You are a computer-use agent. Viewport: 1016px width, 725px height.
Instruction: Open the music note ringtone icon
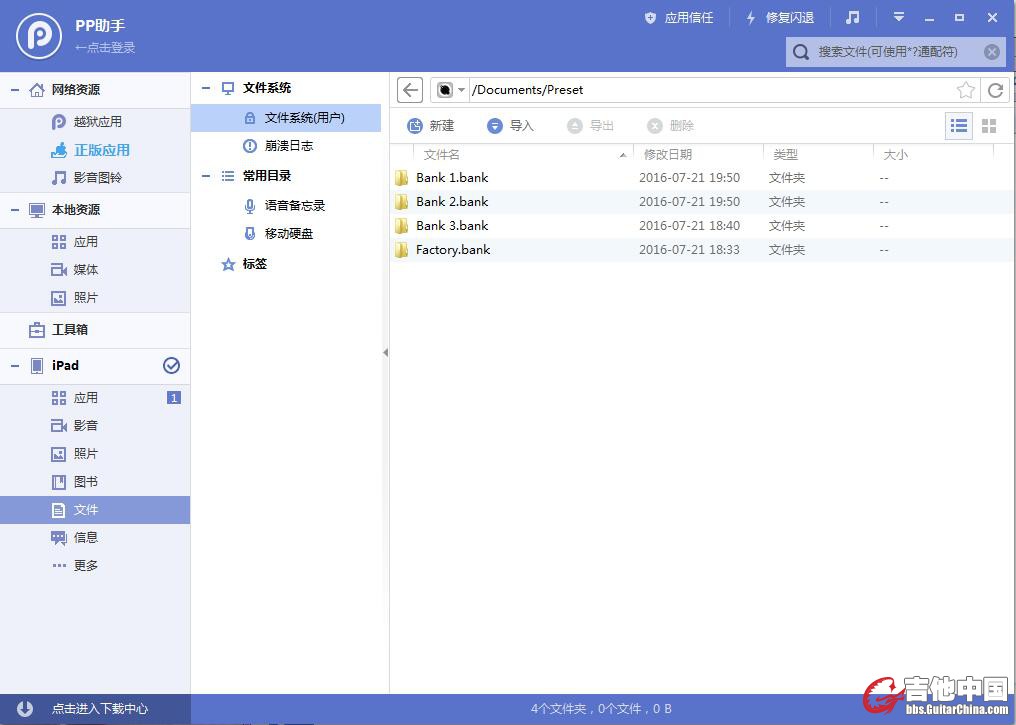click(x=852, y=18)
